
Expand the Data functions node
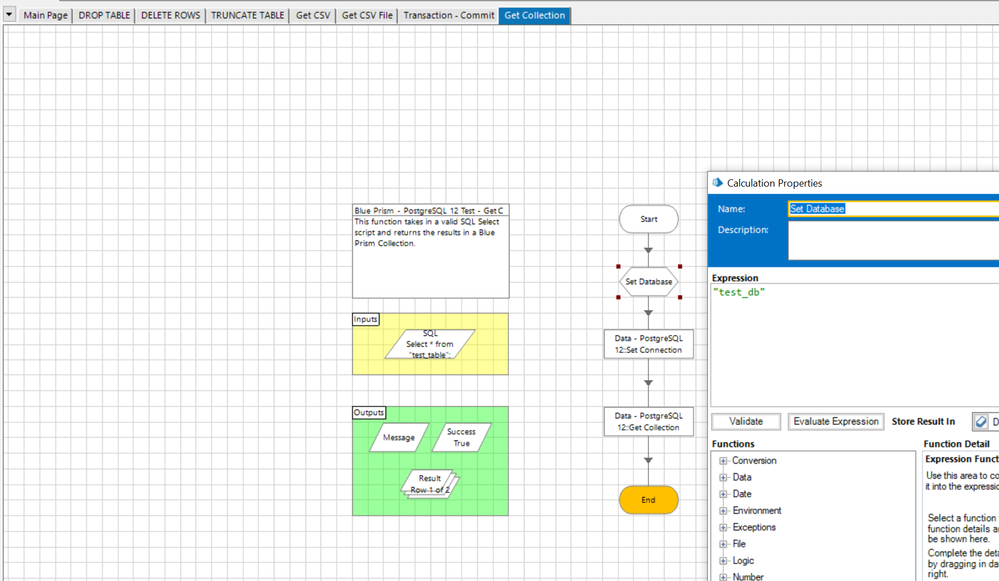click(723, 477)
